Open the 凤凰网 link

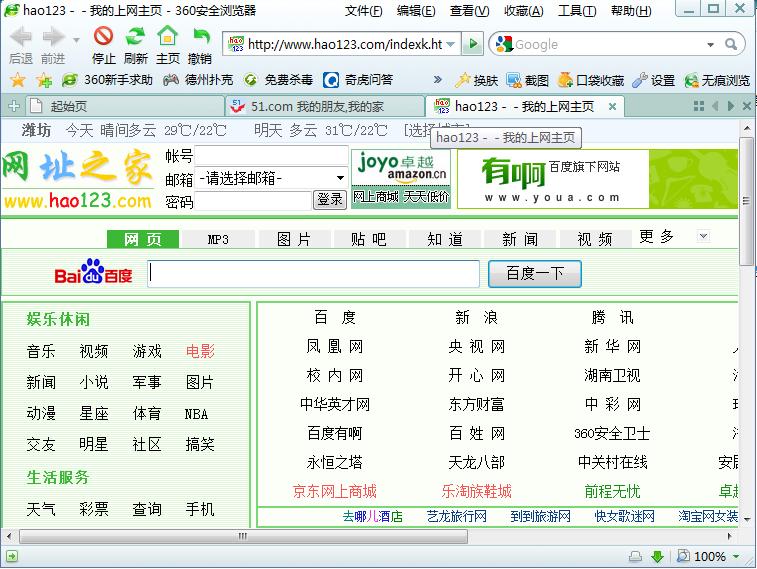point(335,346)
